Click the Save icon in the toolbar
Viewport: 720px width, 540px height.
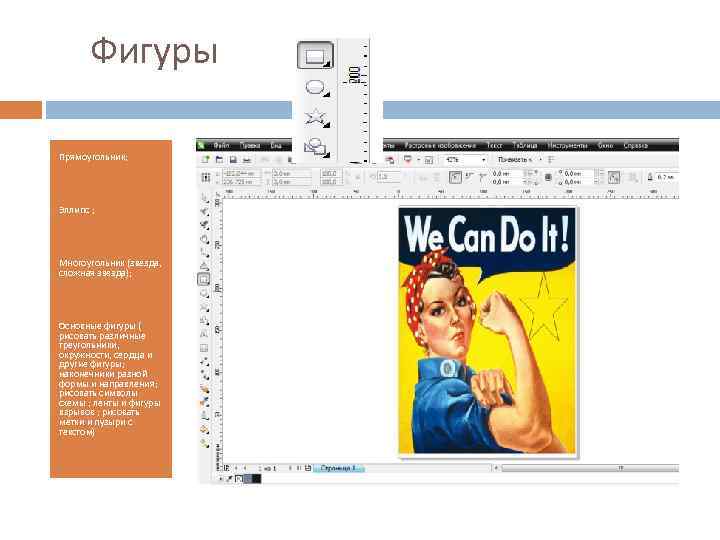[233, 159]
